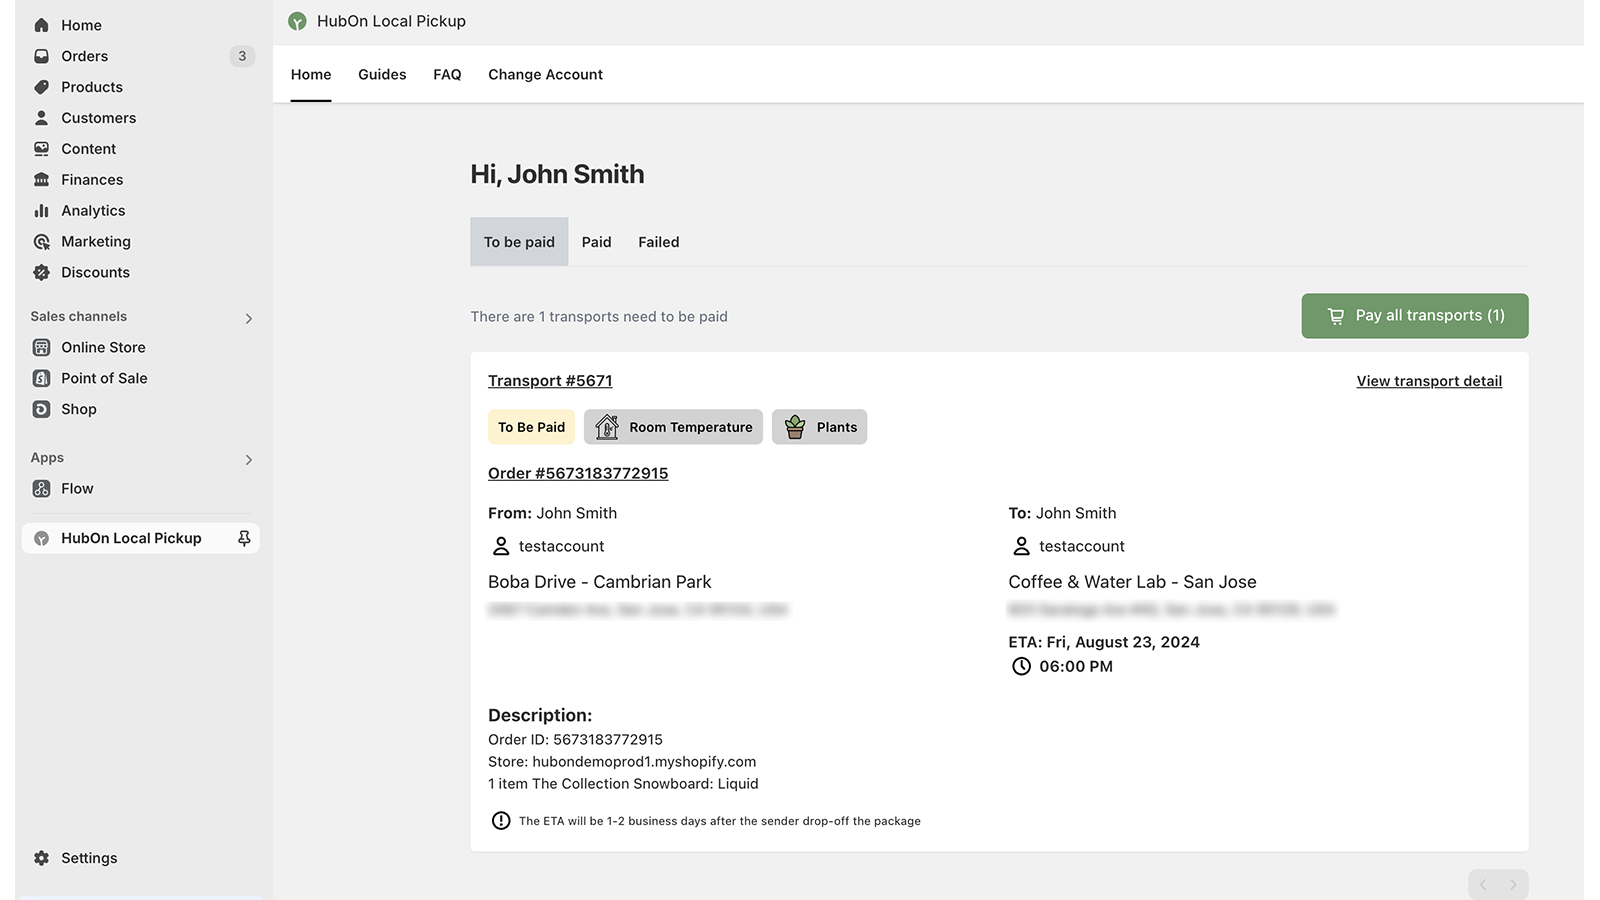Click the Coffee & Water Lab - San Jose text
1600x900 pixels.
[x=1132, y=582]
